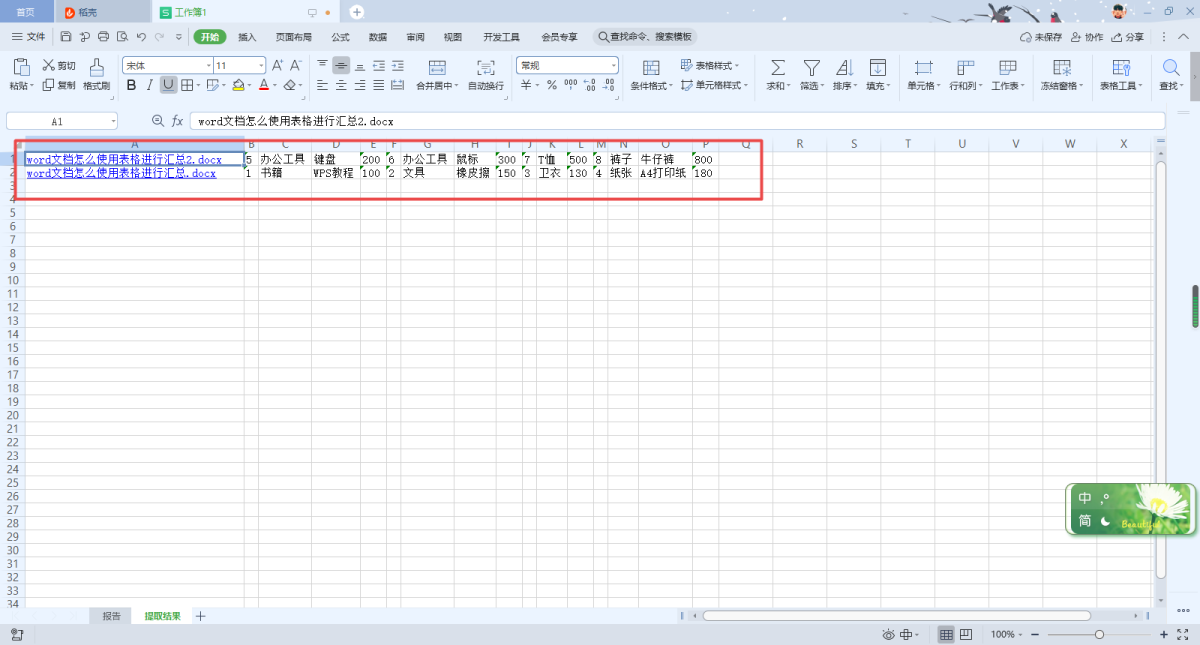
Task: Toggle eye protection mode in status bar
Action: point(888,635)
